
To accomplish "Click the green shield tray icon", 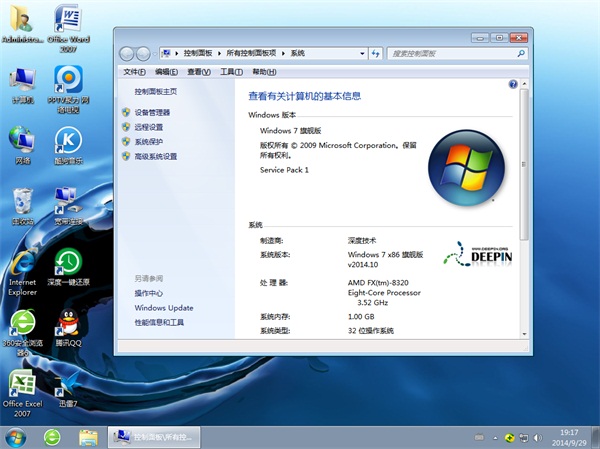I will (509, 438).
